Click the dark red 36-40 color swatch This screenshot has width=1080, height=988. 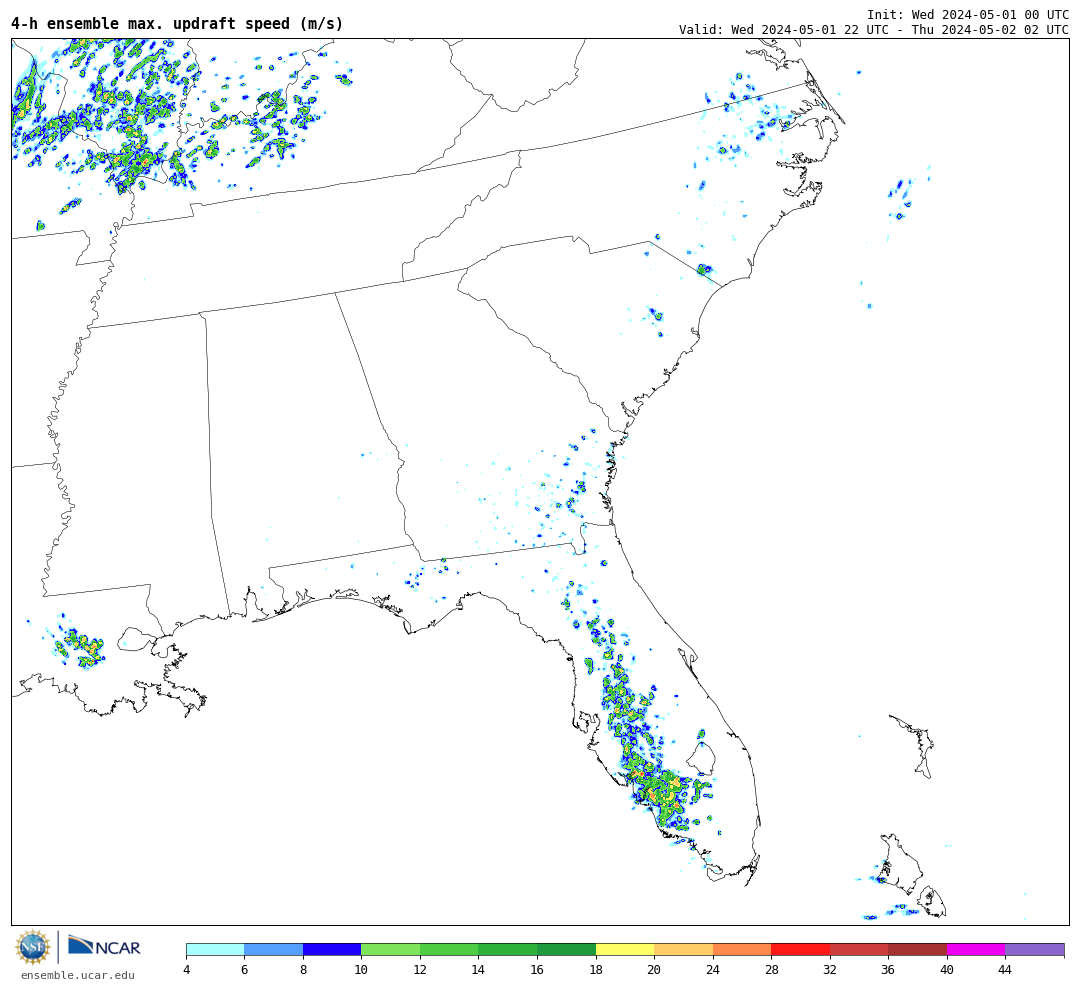coord(917,949)
